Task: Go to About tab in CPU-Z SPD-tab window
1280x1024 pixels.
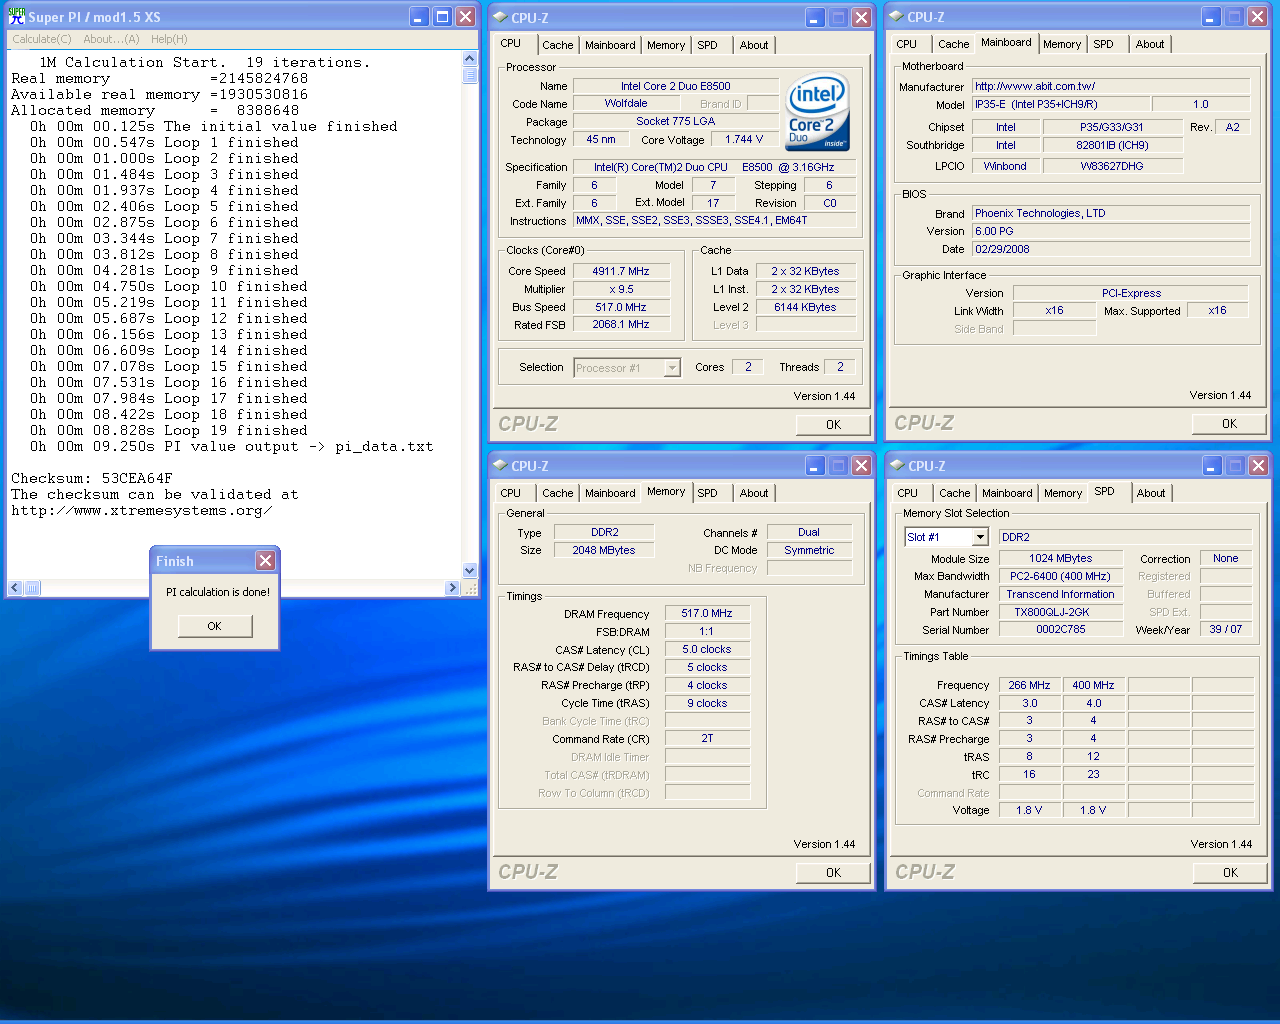Action: point(1151,493)
